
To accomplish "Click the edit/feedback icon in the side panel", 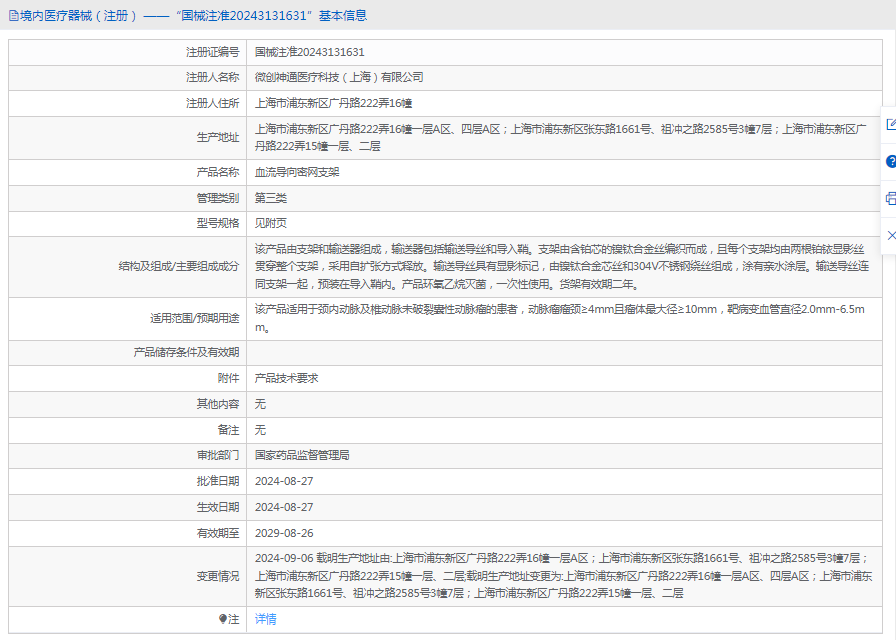I will point(890,124).
